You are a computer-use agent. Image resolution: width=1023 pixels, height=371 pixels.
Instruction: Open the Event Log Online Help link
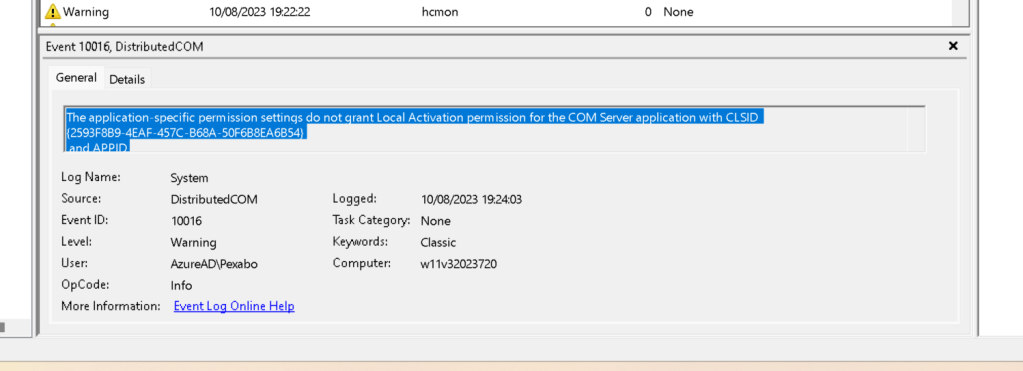coord(234,306)
